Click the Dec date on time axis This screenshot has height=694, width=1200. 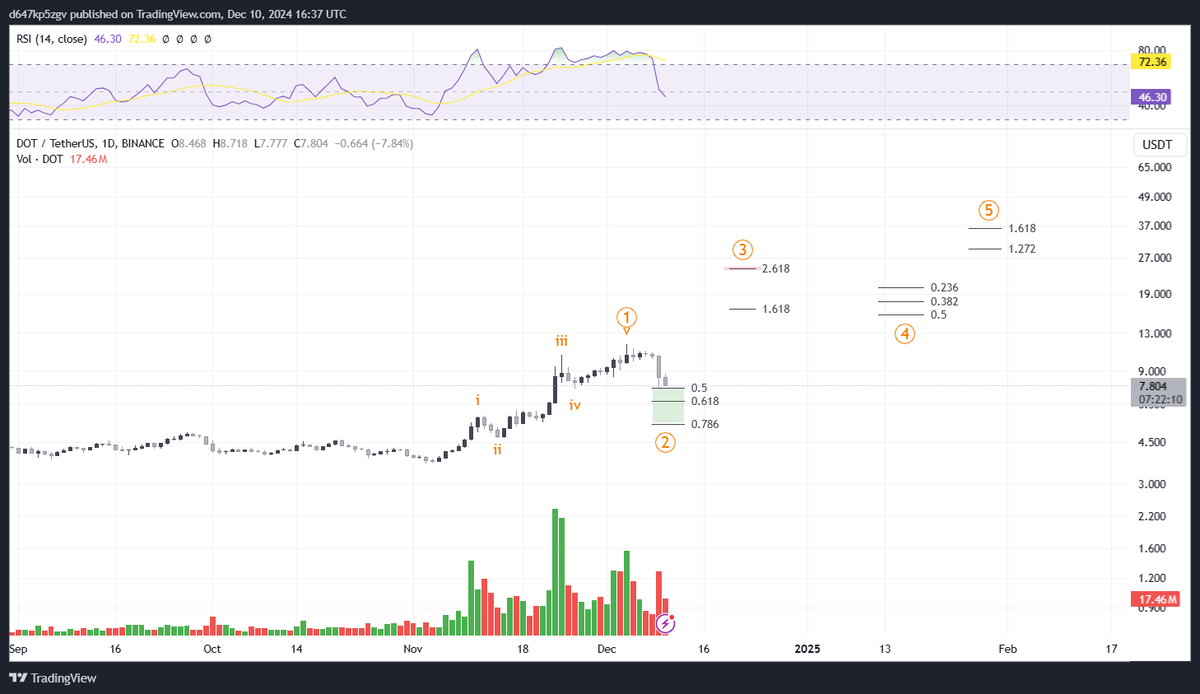609,649
